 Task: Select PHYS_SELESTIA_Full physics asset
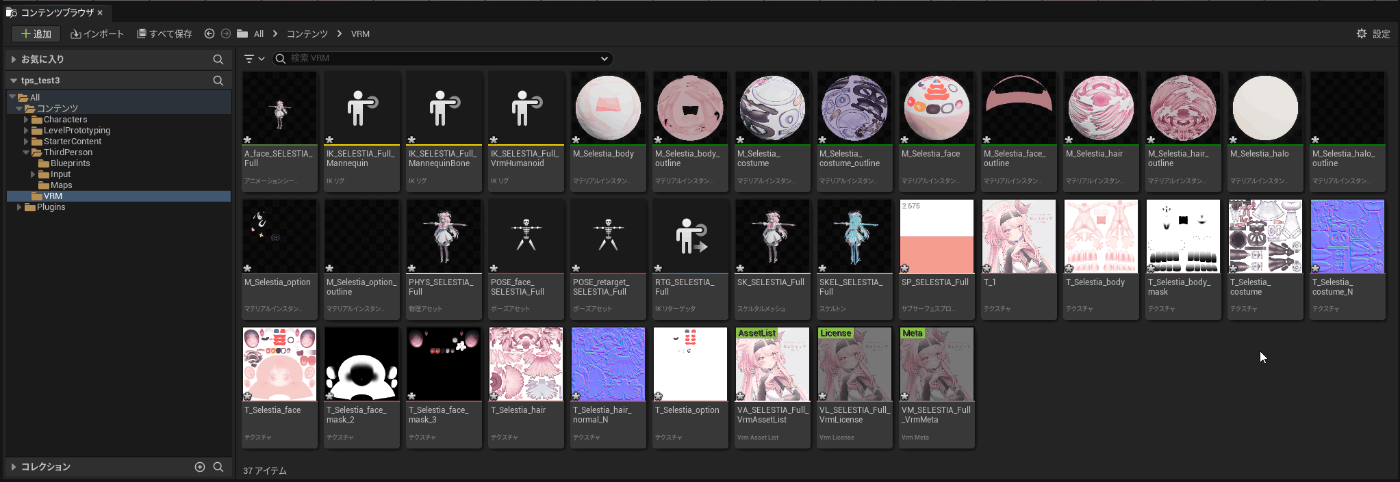444,259
